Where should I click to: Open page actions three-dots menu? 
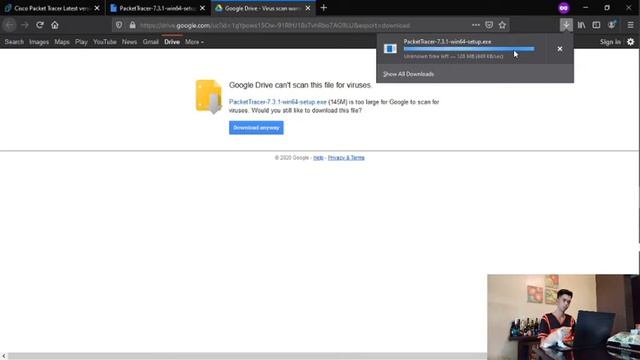coord(476,25)
